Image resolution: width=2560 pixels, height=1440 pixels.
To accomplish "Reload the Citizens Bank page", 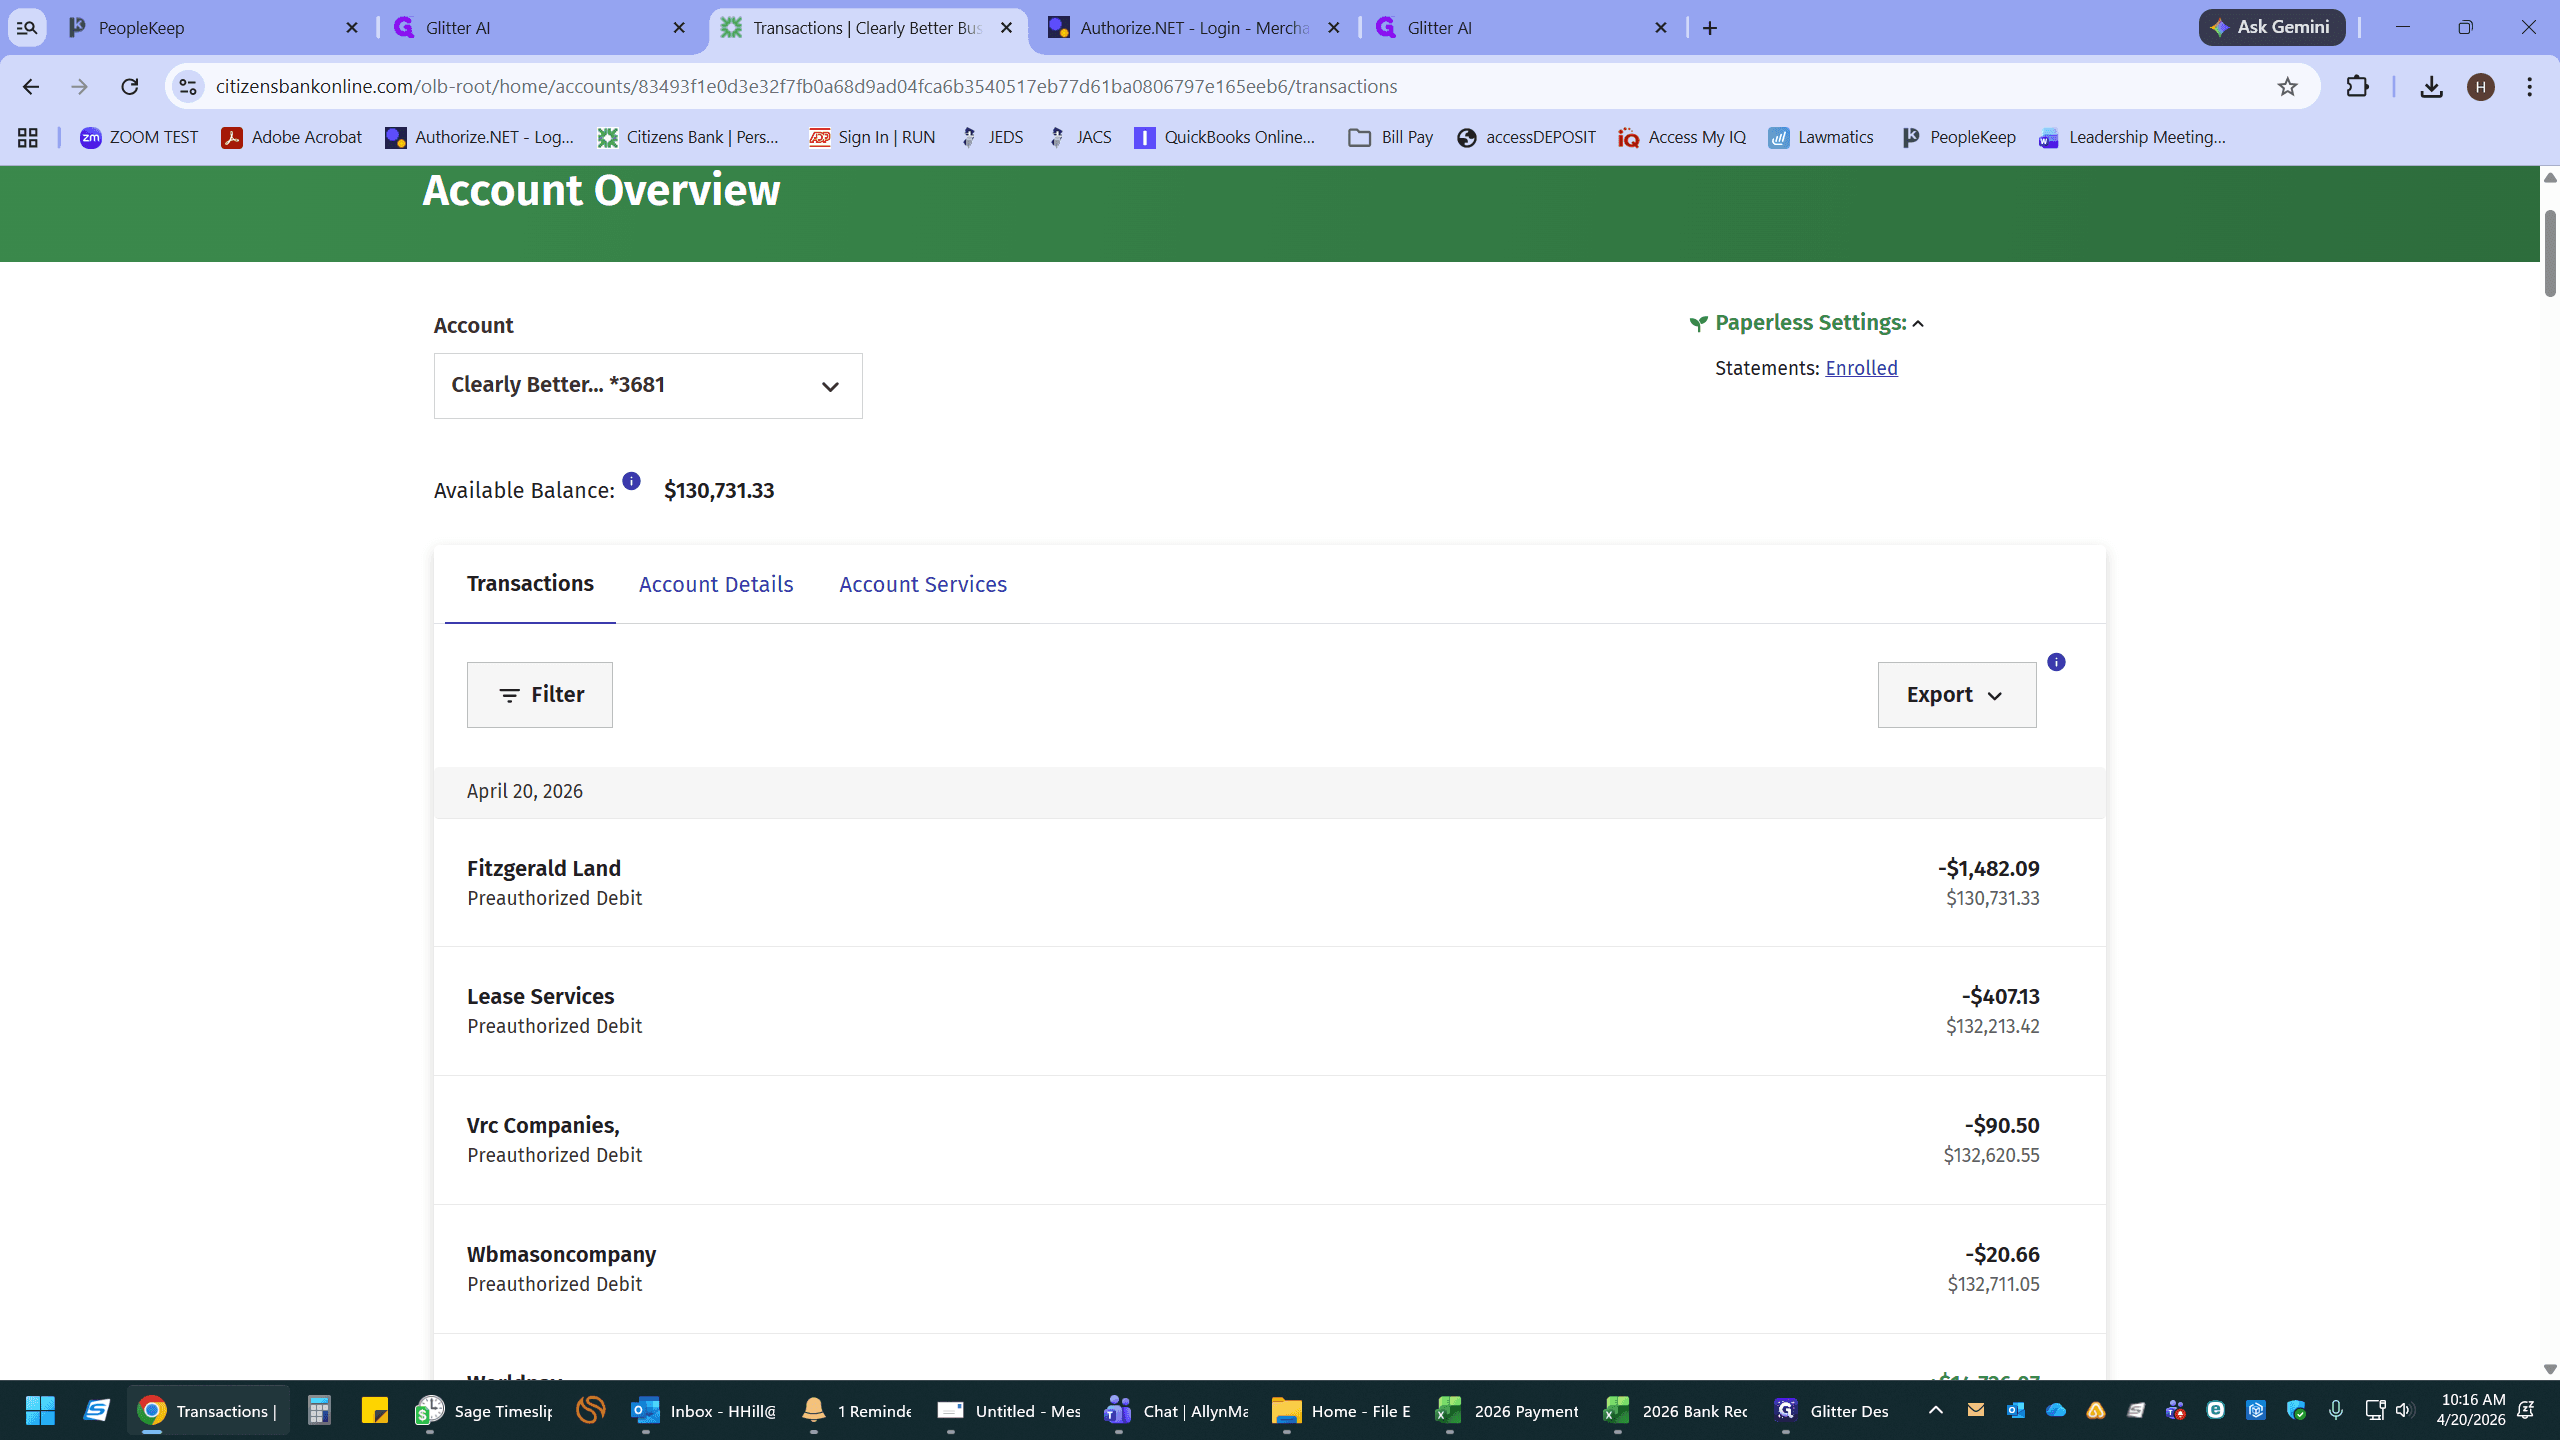I will click(129, 86).
